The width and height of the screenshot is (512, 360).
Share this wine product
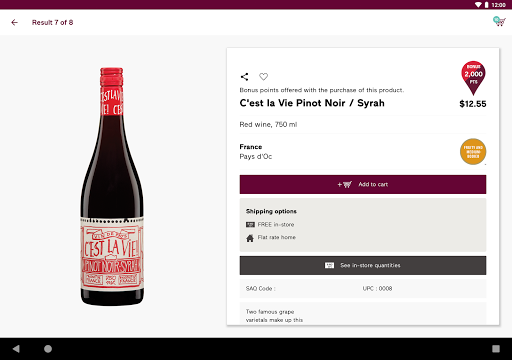pyautogui.click(x=244, y=77)
